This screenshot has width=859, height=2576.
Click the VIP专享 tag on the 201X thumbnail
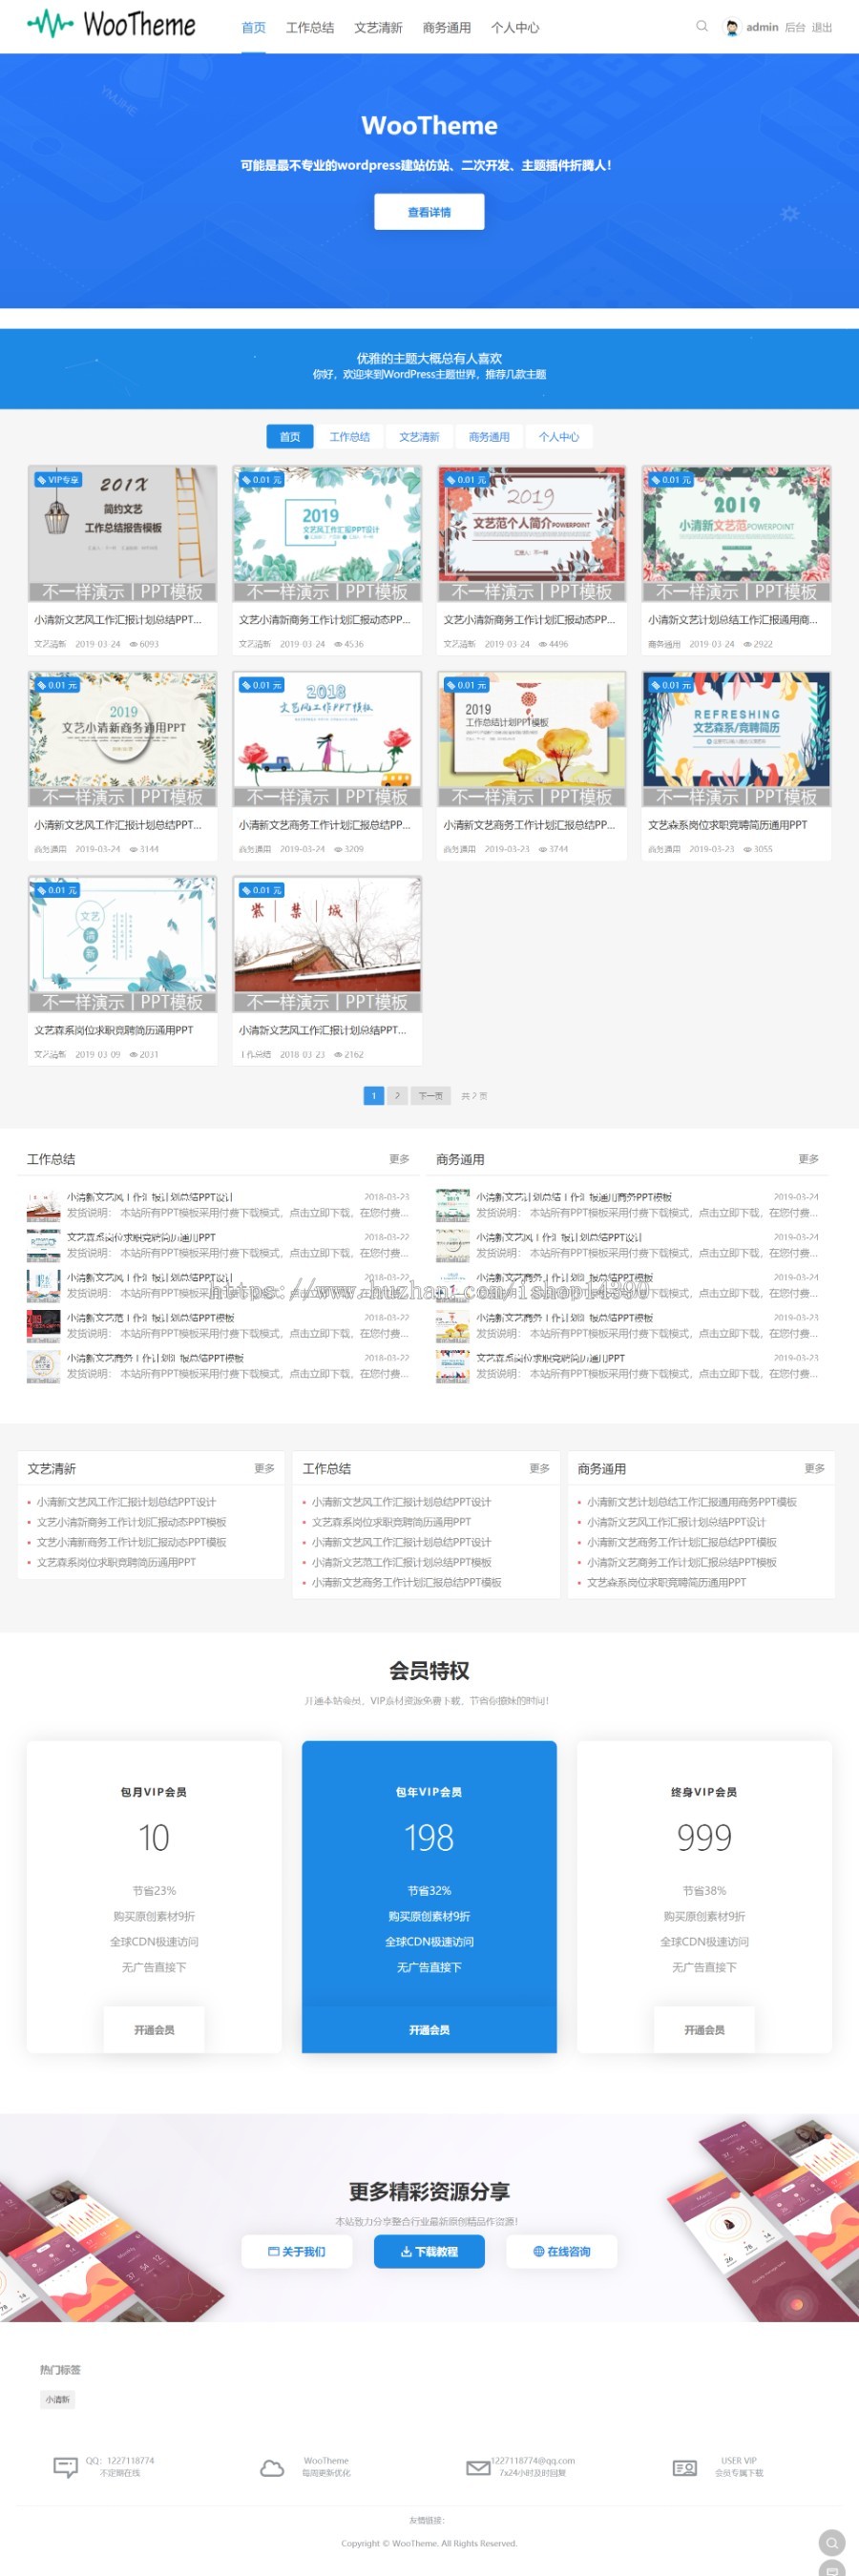57,480
